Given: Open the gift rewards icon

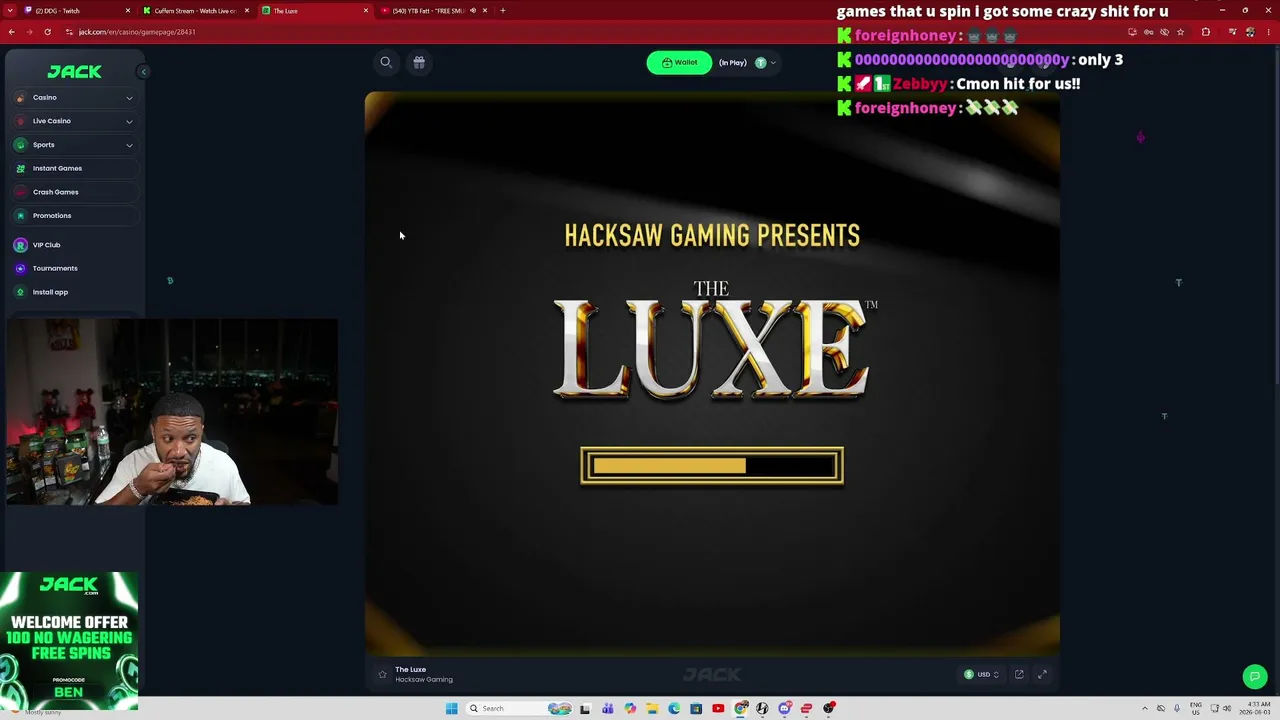Looking at the screenshot, I should [419, 62].
